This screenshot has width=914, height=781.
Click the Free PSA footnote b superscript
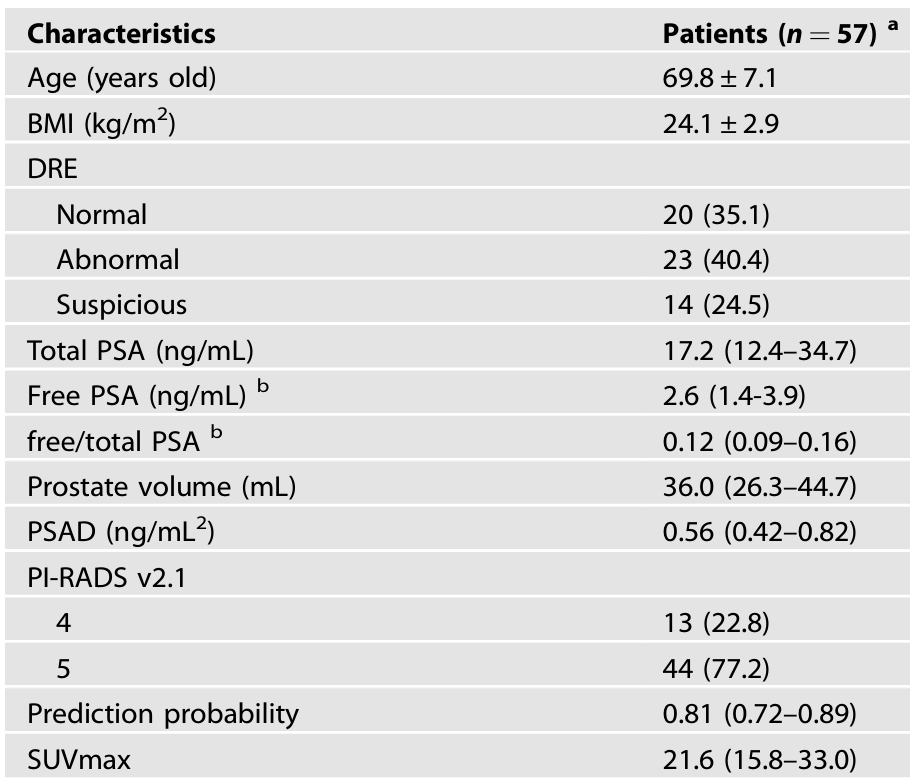coord(263,386)
